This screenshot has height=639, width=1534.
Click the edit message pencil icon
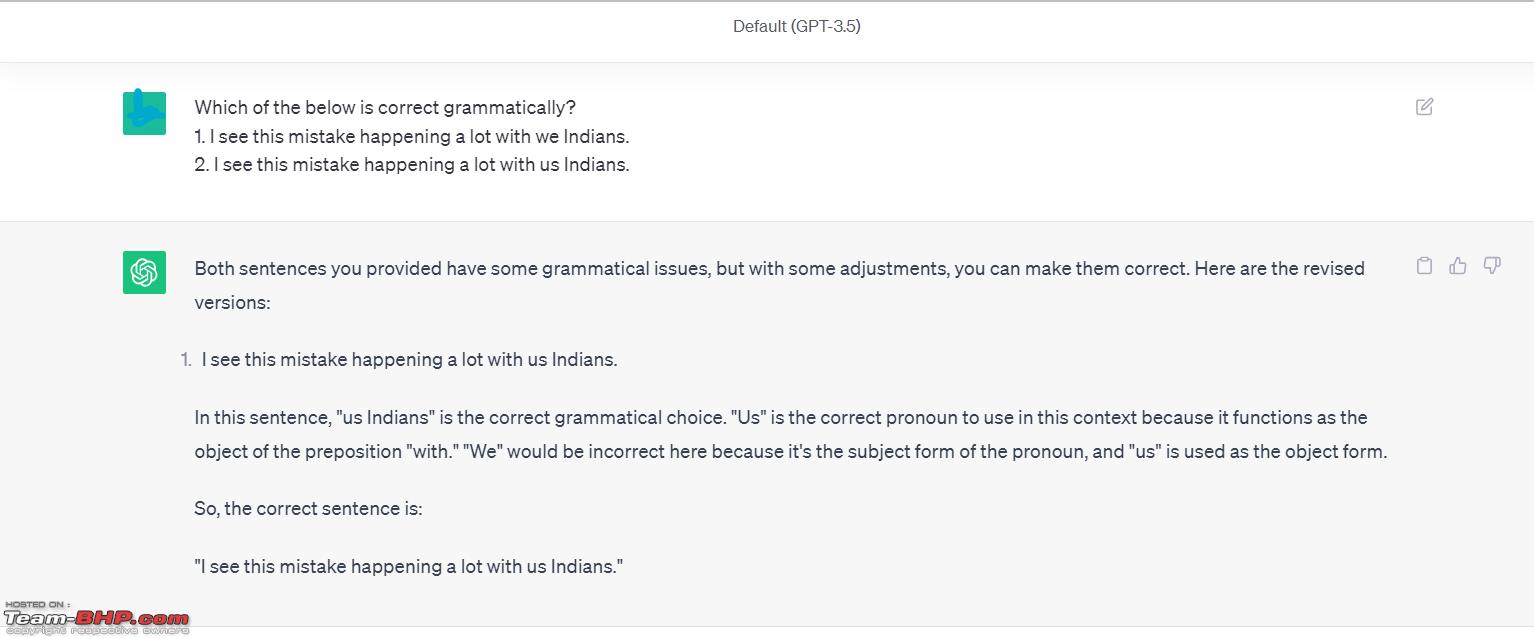click(1424, 107)
